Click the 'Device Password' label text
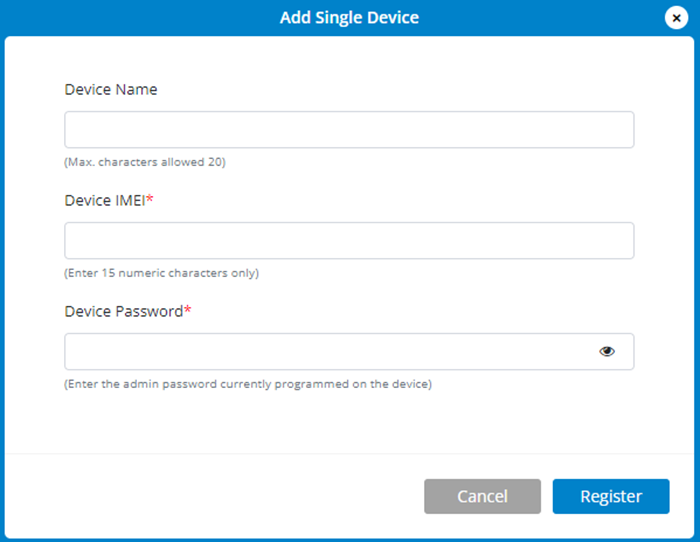Screen dimensions: 700x542 [x=124, y=311]
